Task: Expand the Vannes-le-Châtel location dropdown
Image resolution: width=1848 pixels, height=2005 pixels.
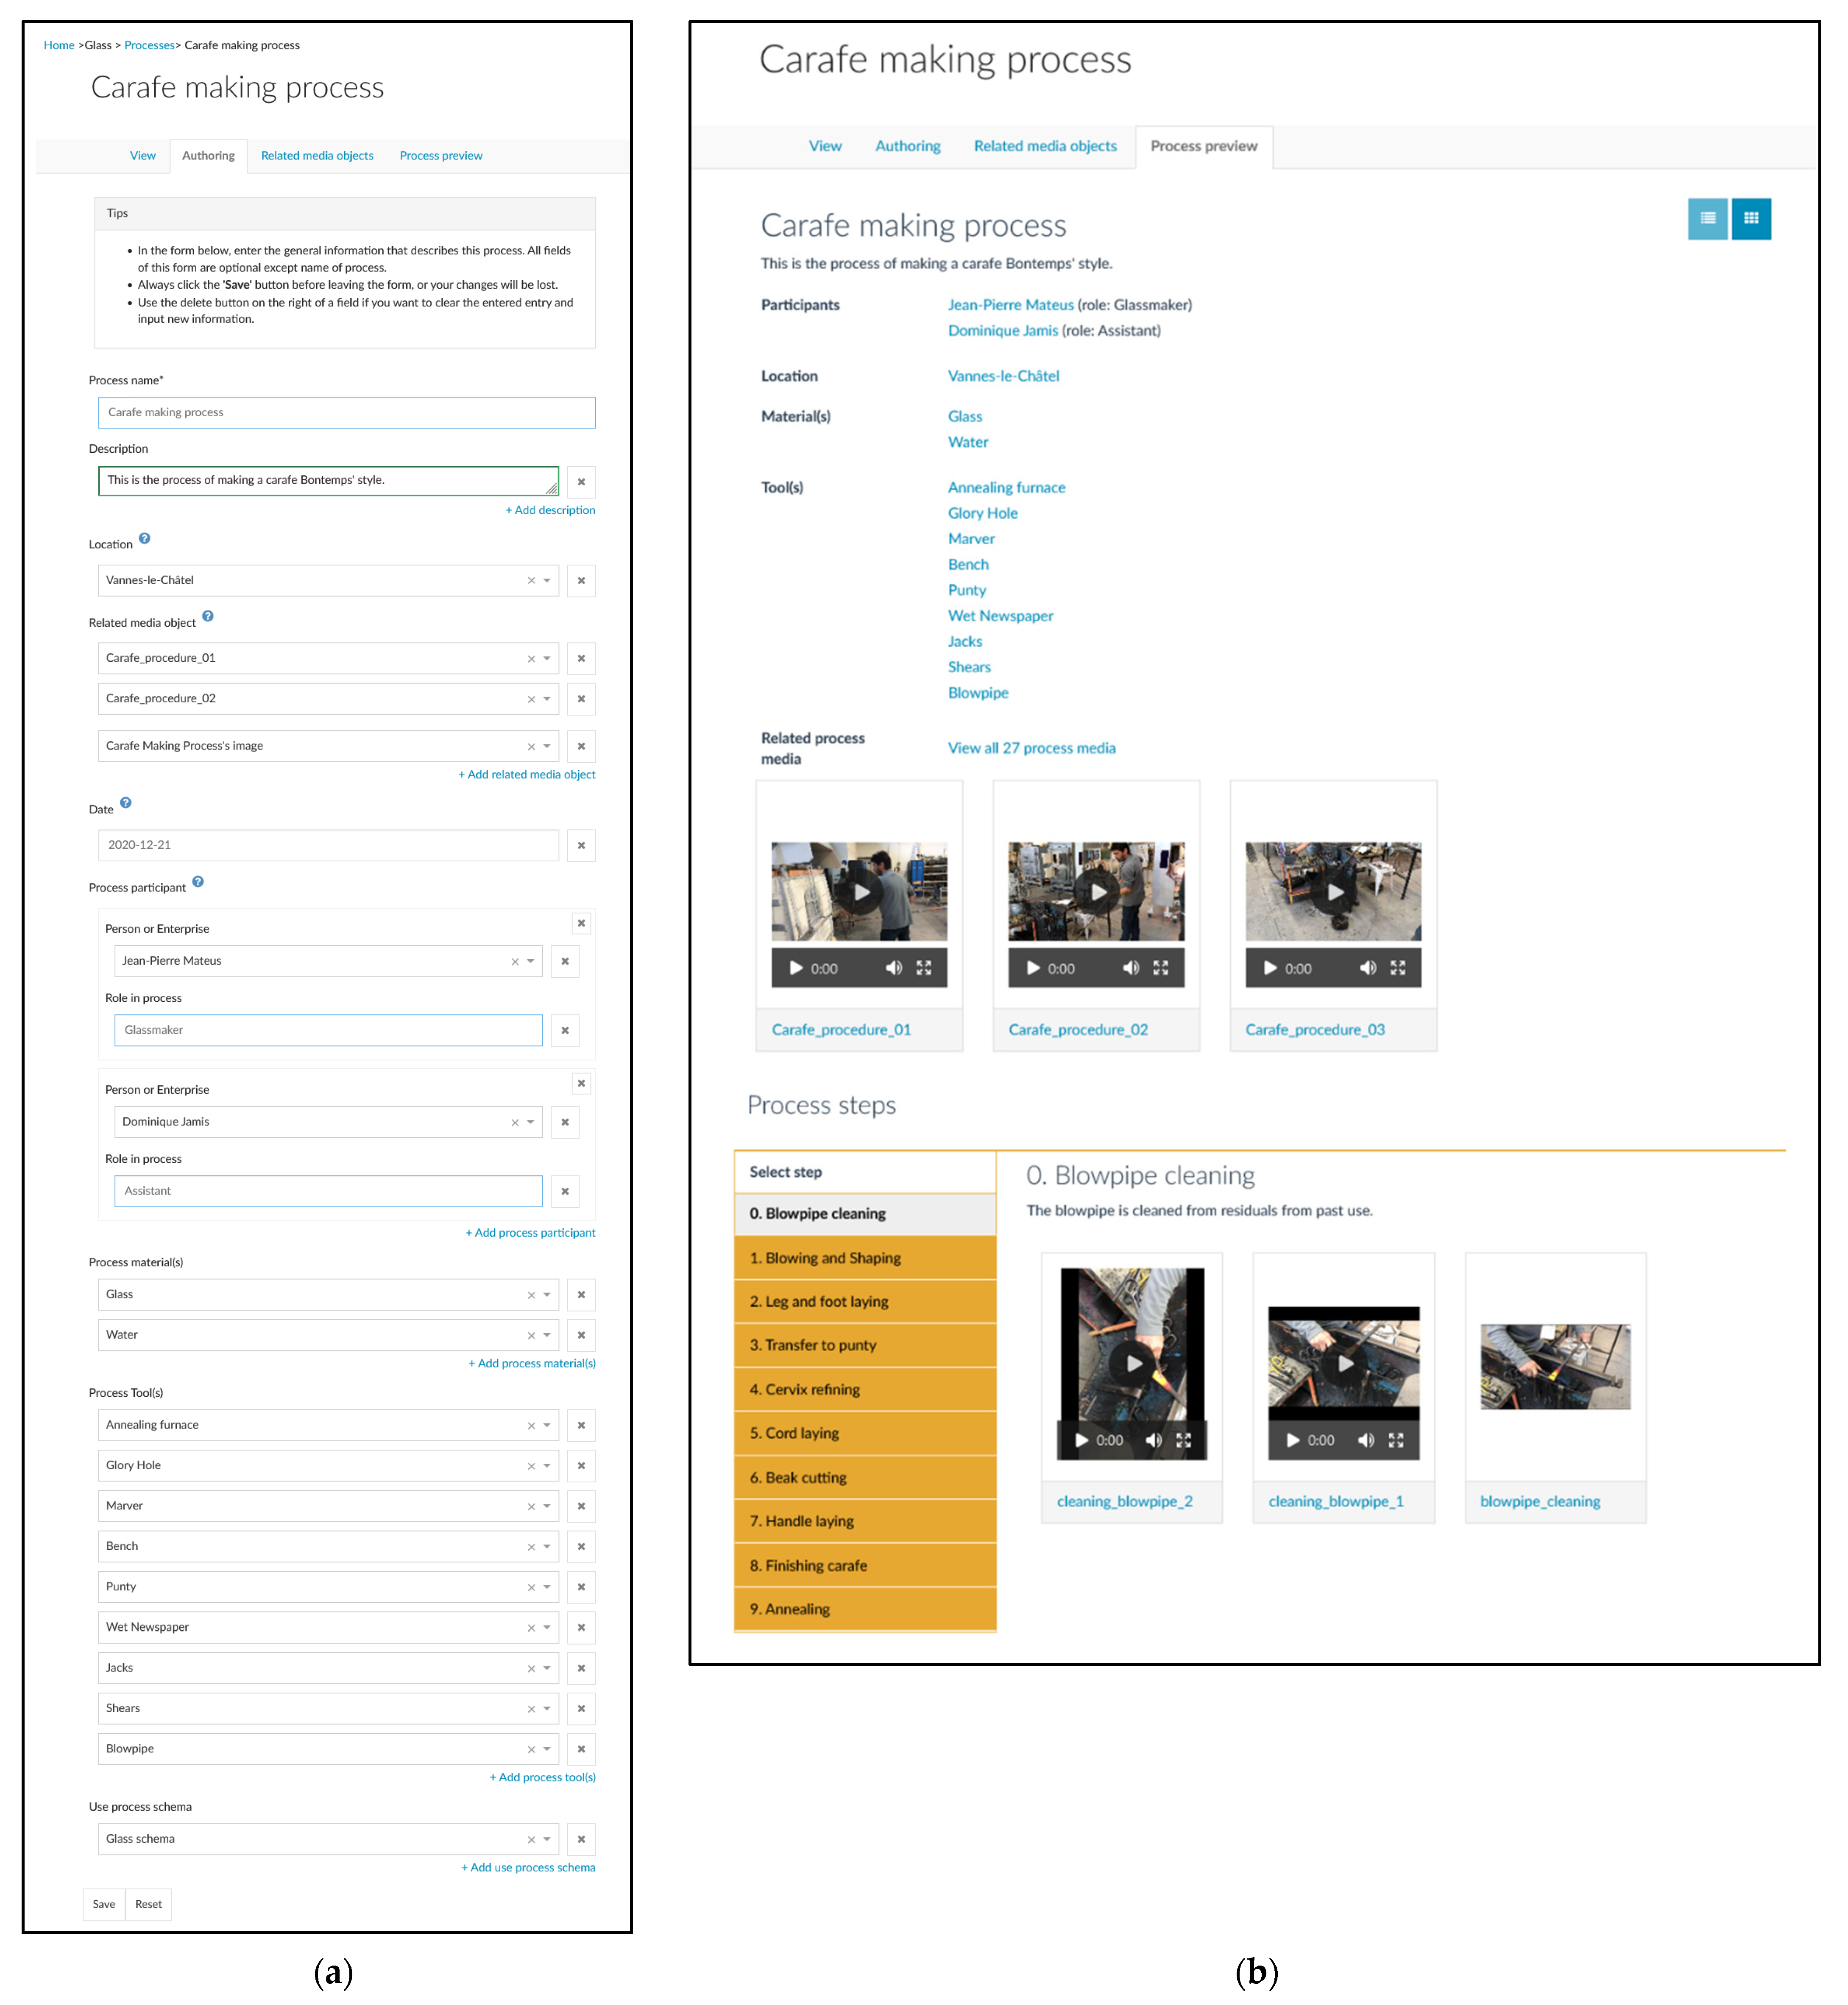Action: [547, 580]
